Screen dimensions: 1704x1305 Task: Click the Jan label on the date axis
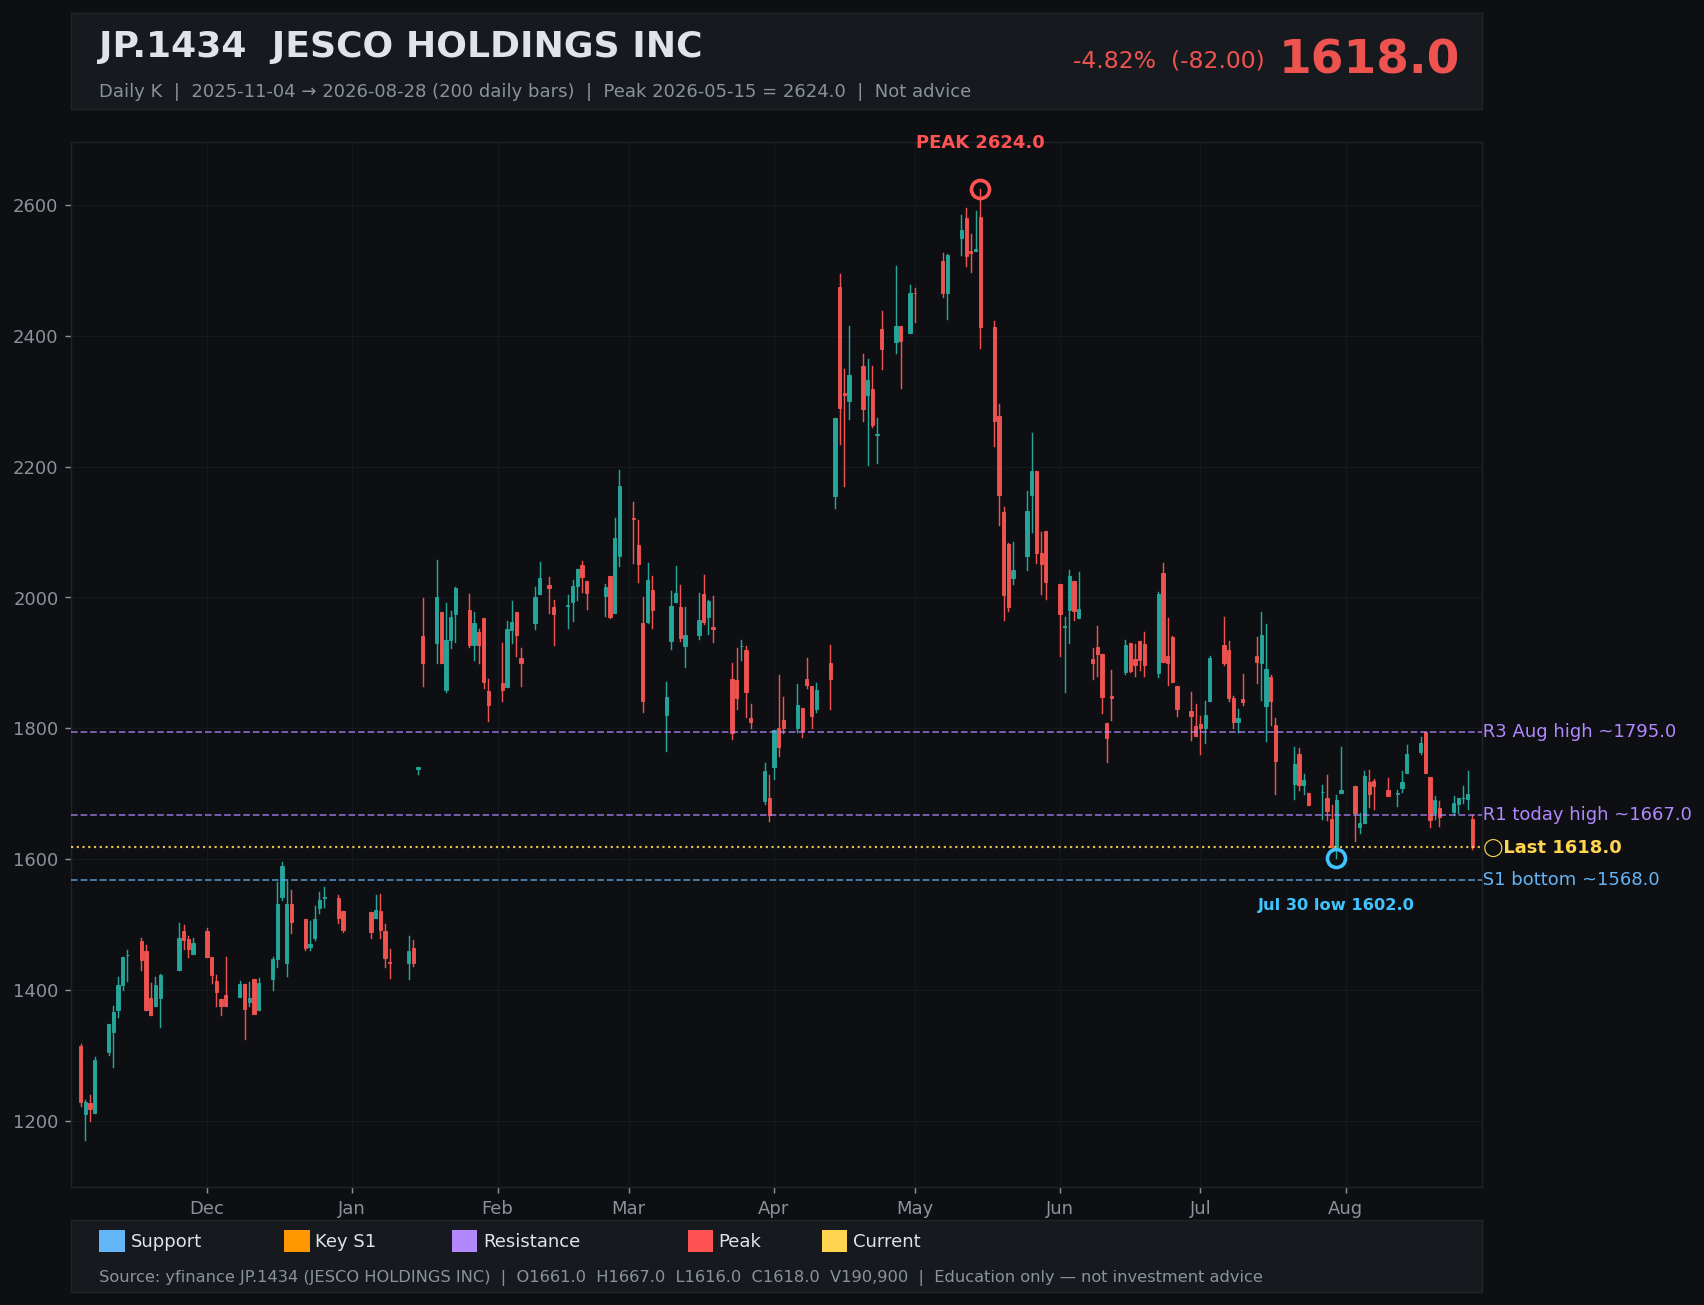coord(351,1208)
